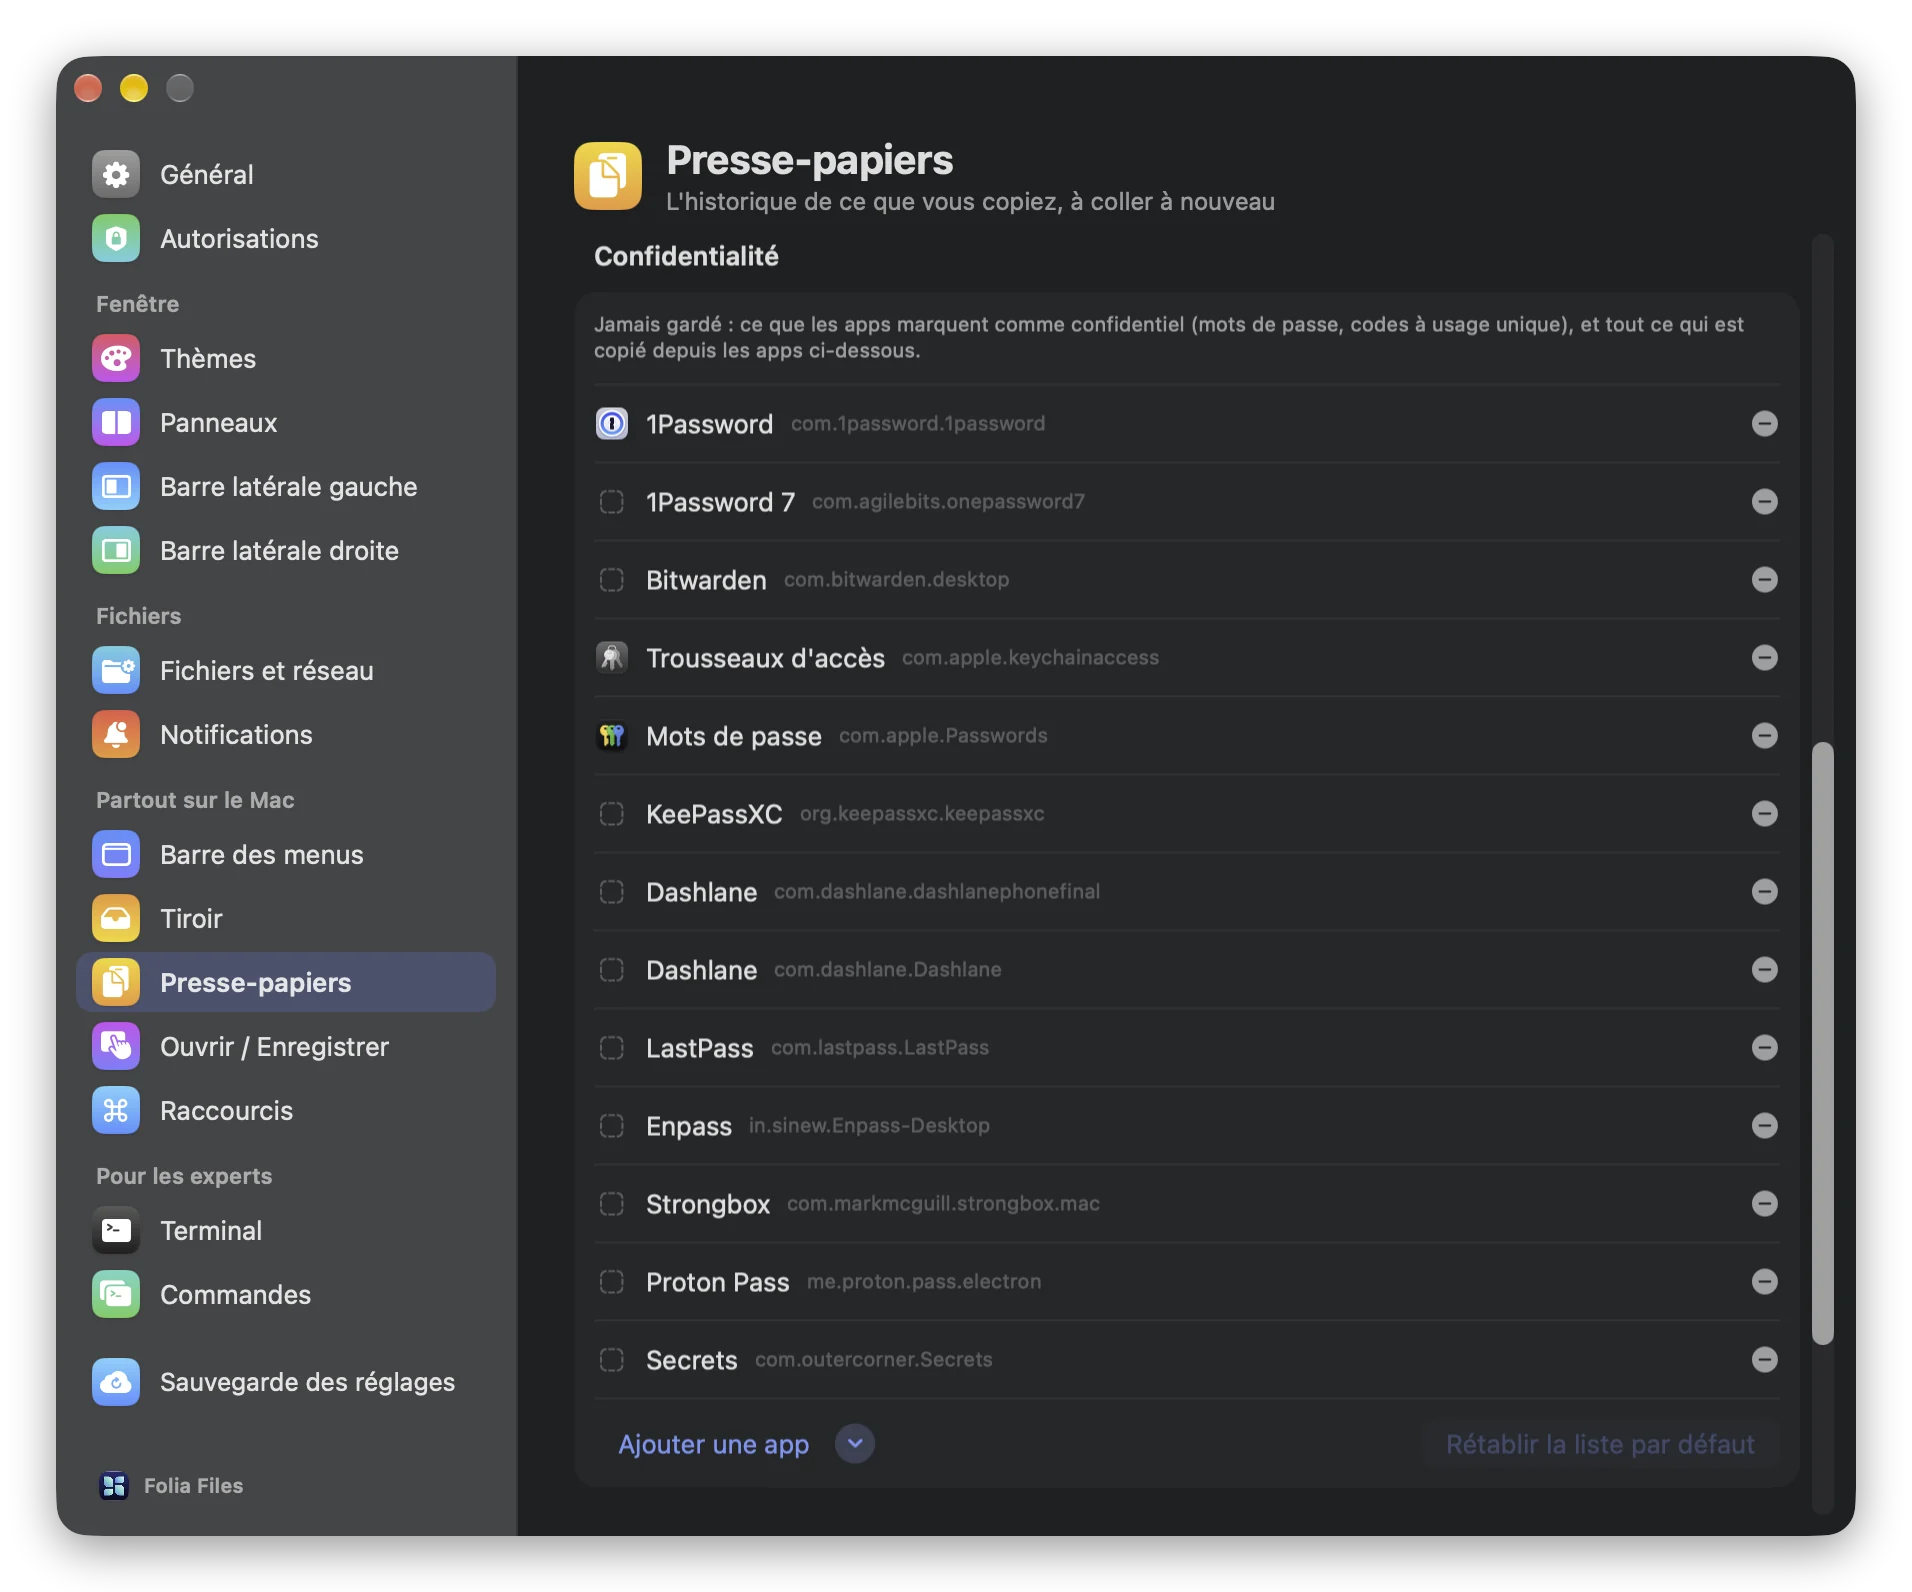Open the Général settings icon
The height and width of the screenshot is (1592, 1912).
(x=116, y=175)
